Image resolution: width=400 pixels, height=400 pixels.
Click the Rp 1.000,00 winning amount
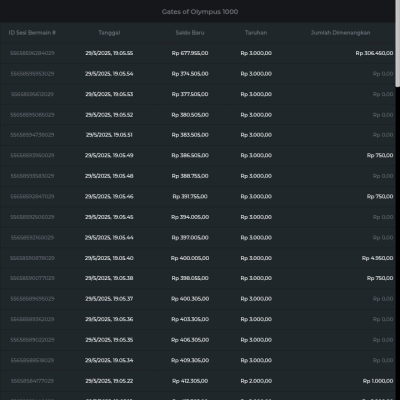378,381
